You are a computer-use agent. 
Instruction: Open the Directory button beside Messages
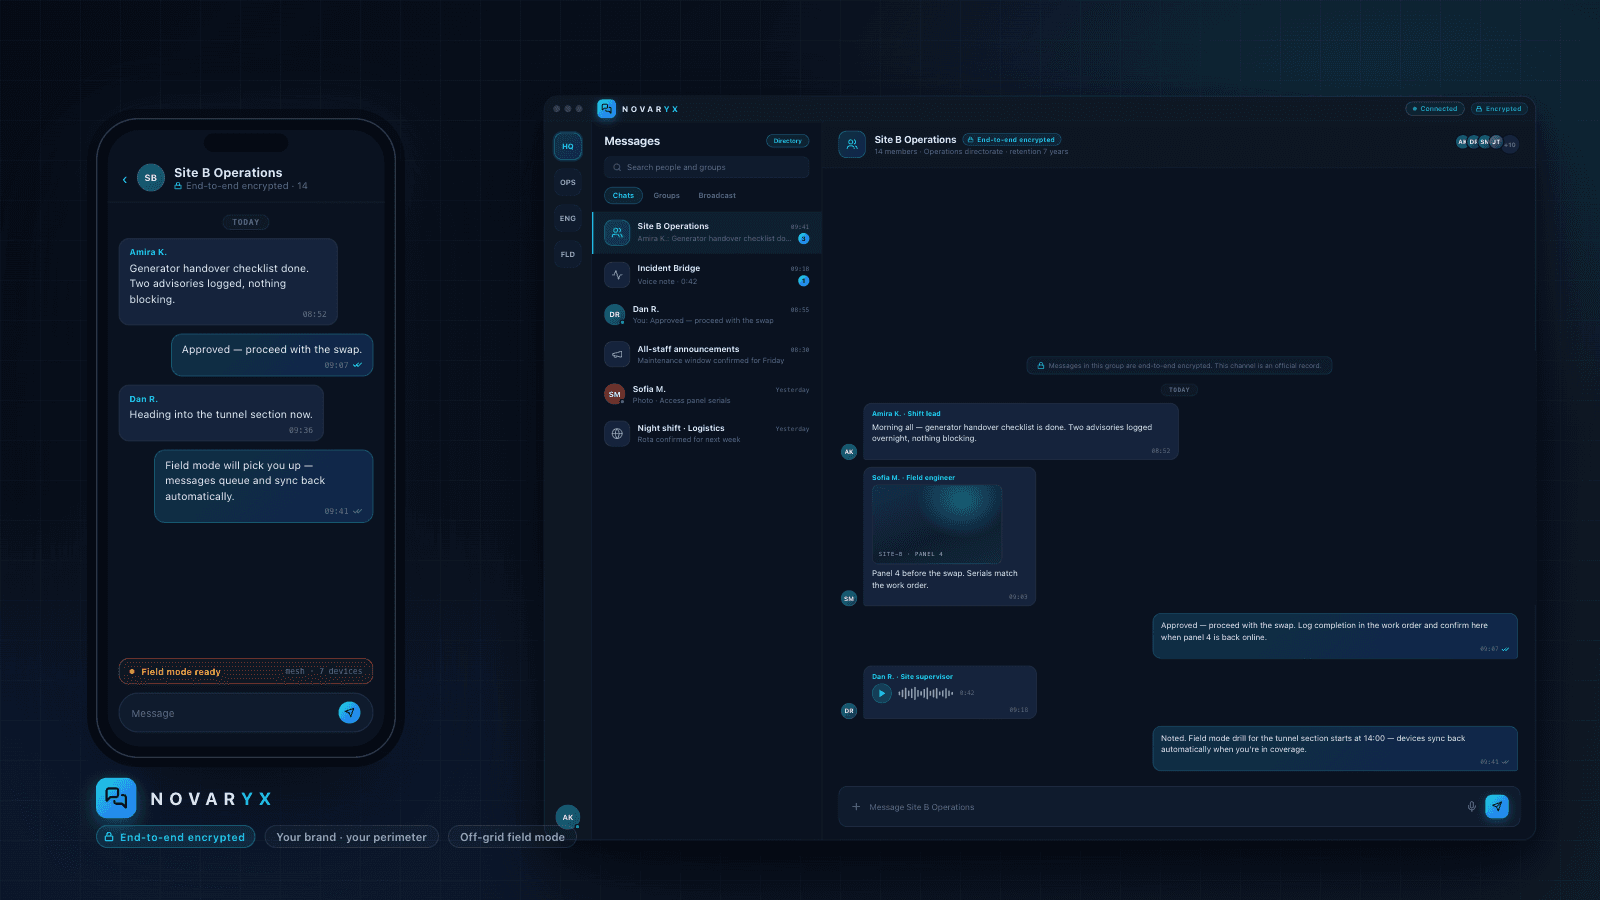pos(787,141)
